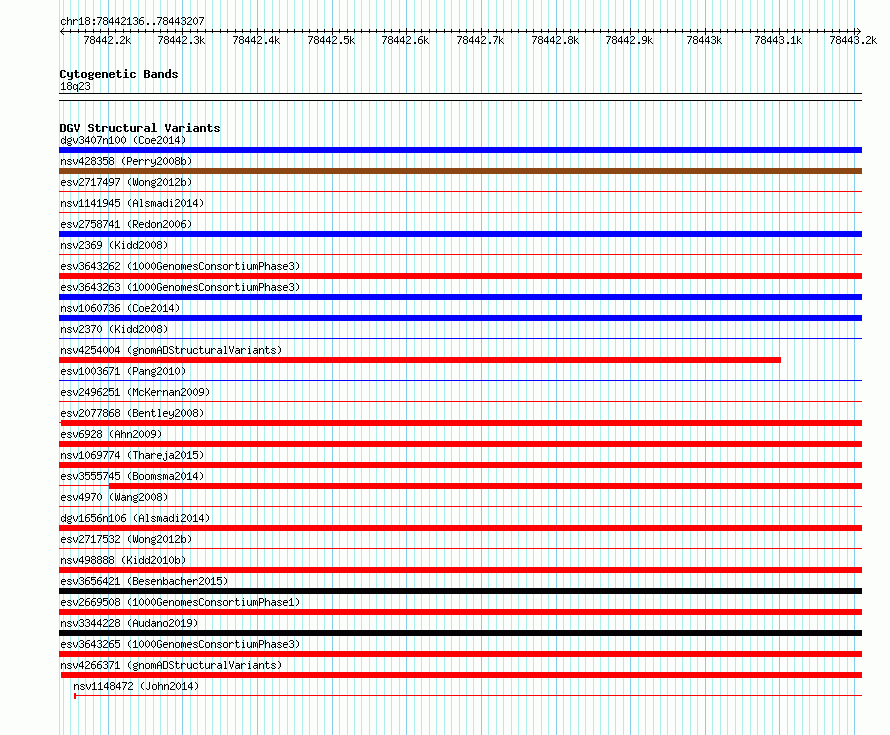Click the shorter red bar under nsv4254004
This screenshot has width=890, height=735.
click(420, 360)
